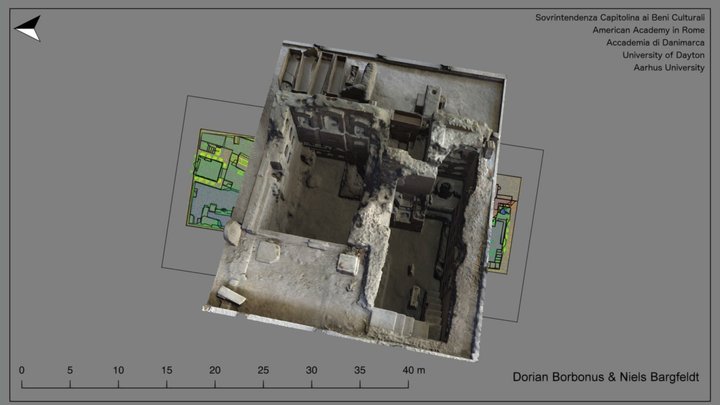Click the 3D tomb model rendering
The width and height of the screenshot is (720, 405).
click(356, 201)
